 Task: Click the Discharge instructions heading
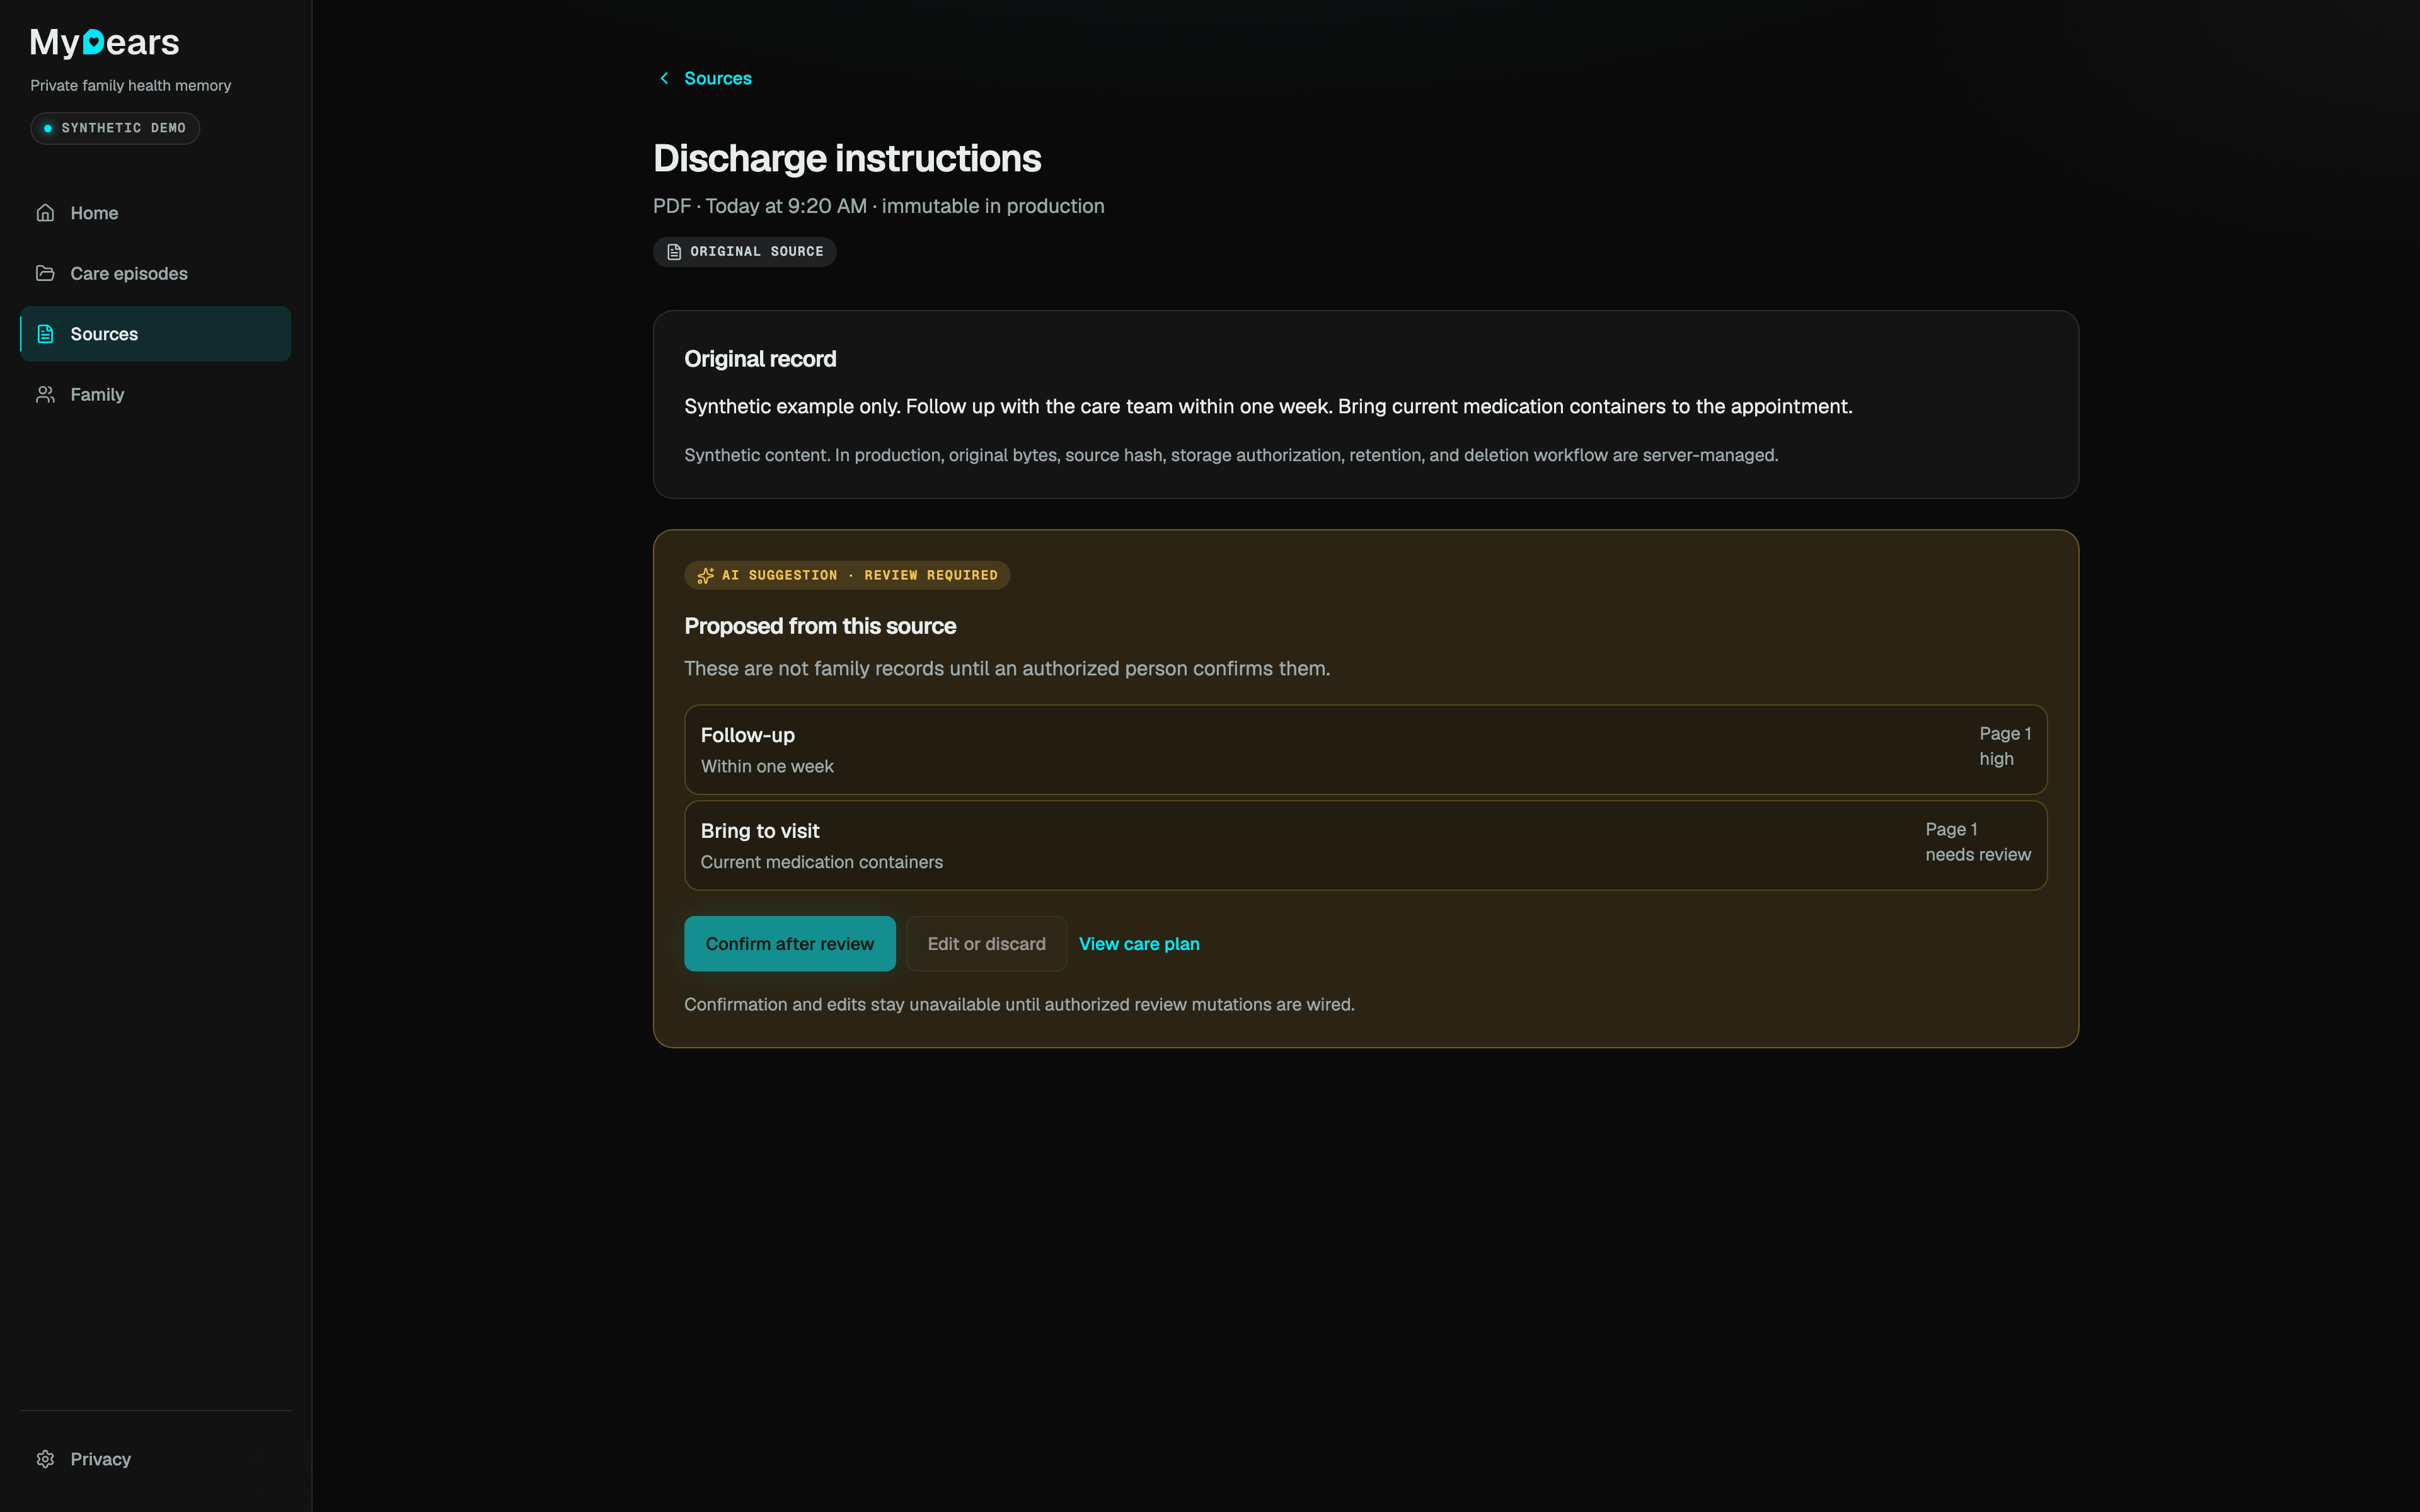846,158
